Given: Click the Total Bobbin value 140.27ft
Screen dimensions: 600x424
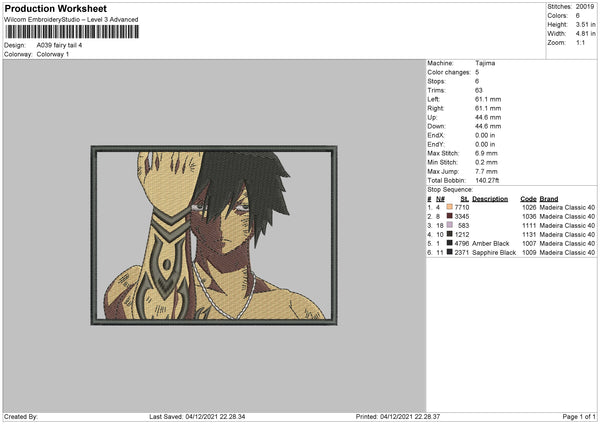Looking at the screenshot, I should coord(487,180).
